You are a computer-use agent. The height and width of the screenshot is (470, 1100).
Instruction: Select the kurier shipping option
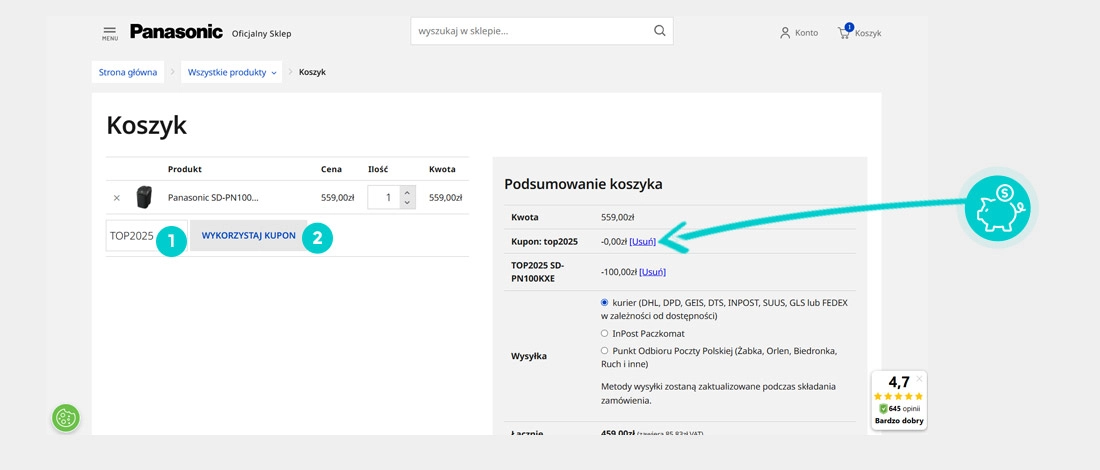click(x=604, y=302)
